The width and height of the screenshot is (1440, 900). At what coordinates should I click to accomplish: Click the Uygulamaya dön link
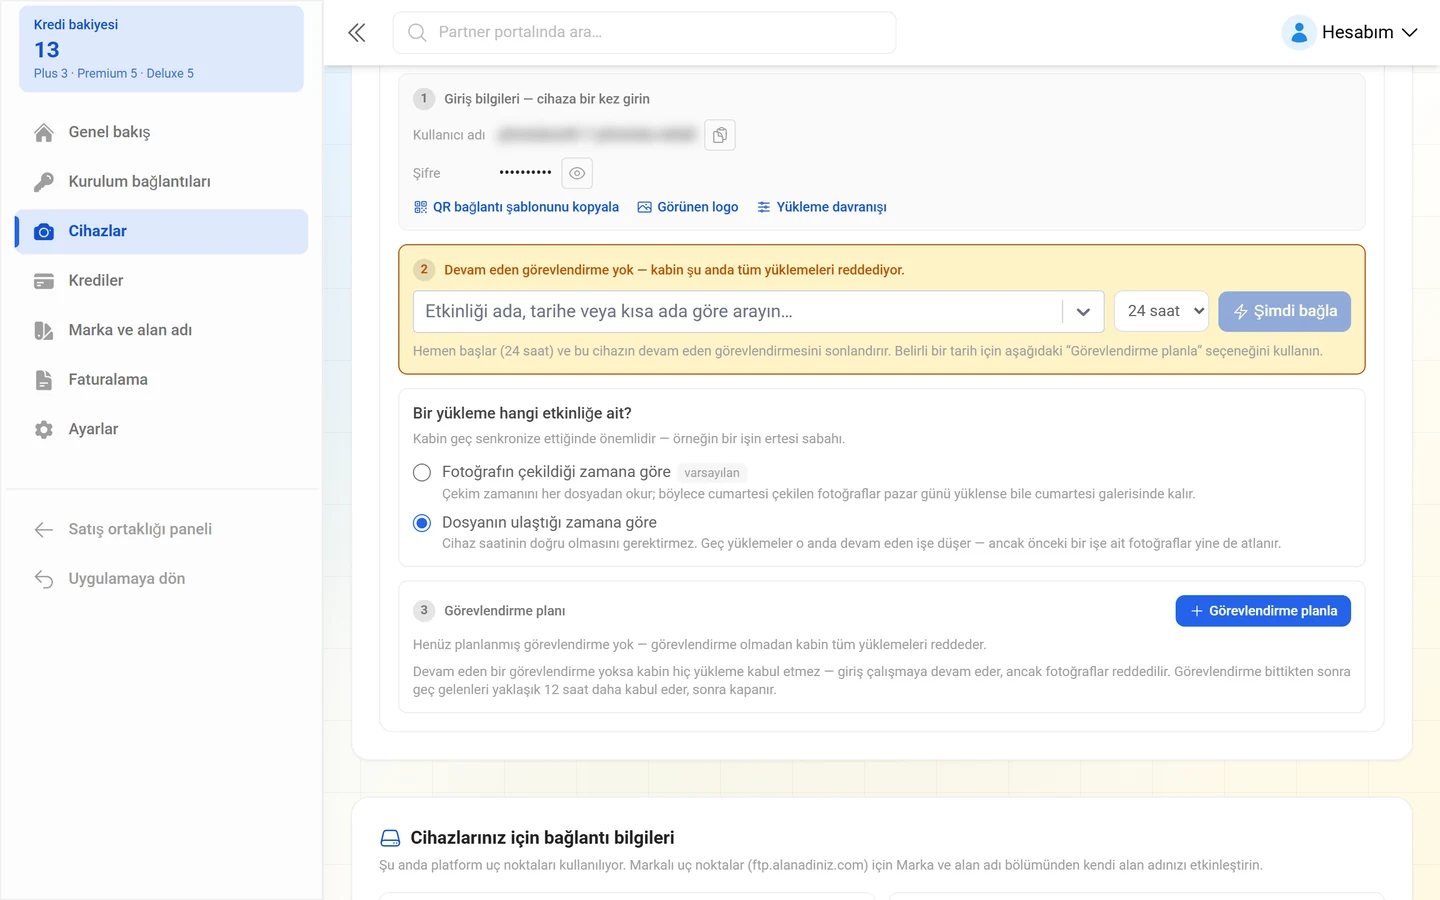pyautogui.click(x=127, y=579)
